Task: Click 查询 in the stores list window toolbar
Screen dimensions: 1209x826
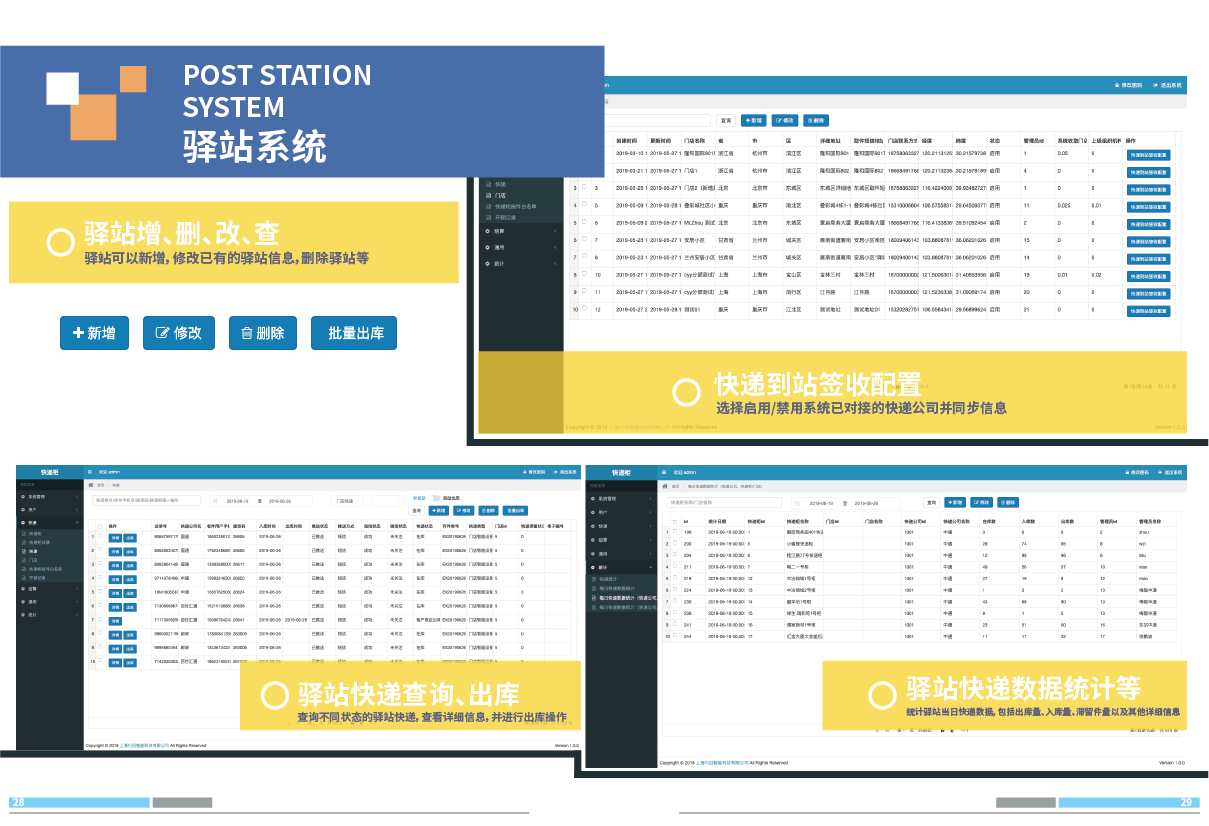Action: point(727,120)
